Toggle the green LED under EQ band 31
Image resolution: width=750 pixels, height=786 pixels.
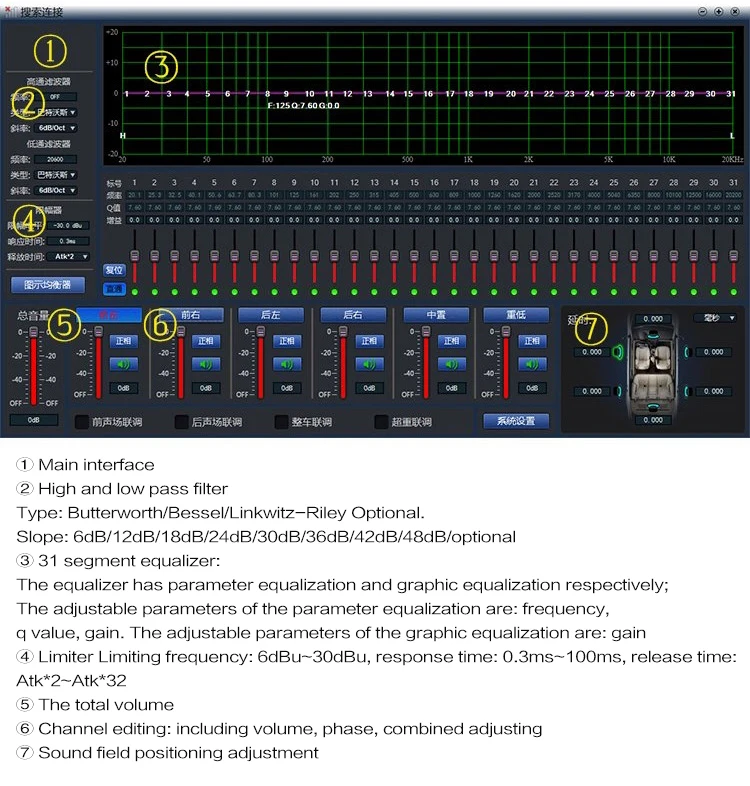[733, 292]
